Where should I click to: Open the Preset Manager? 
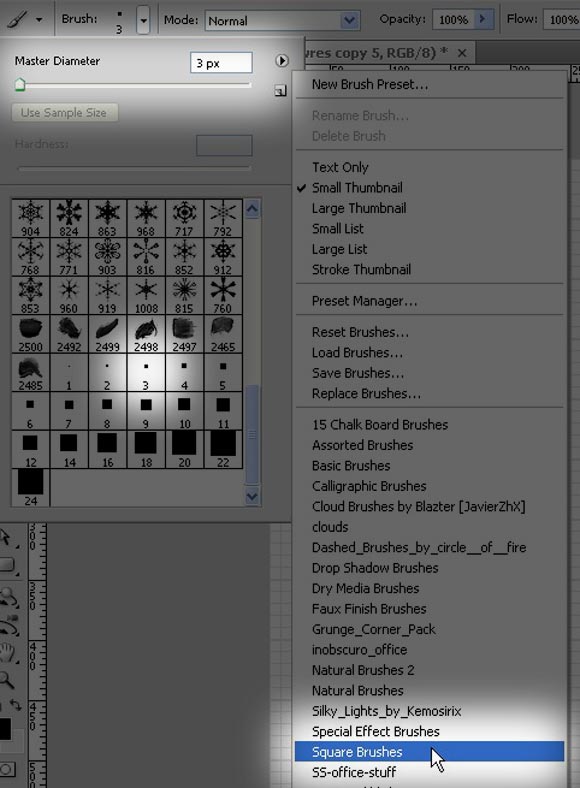(364, 301)
